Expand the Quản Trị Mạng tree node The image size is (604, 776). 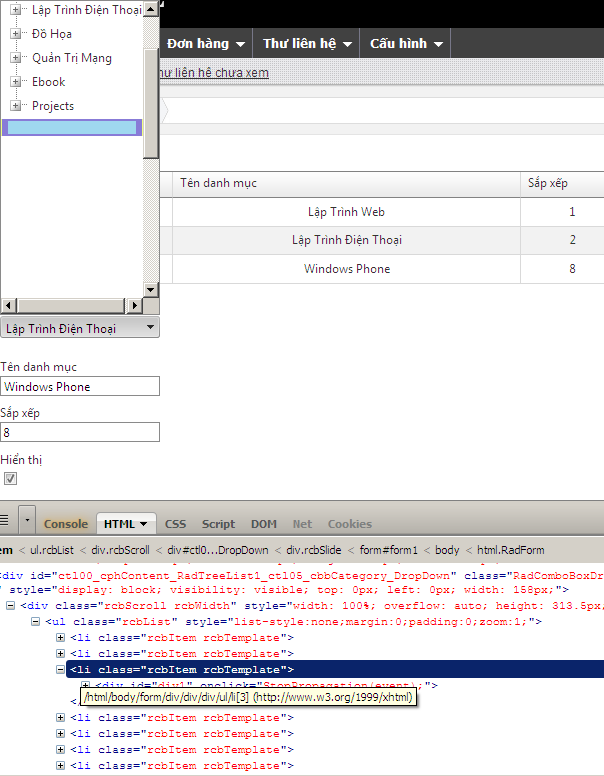coord(15,57)
